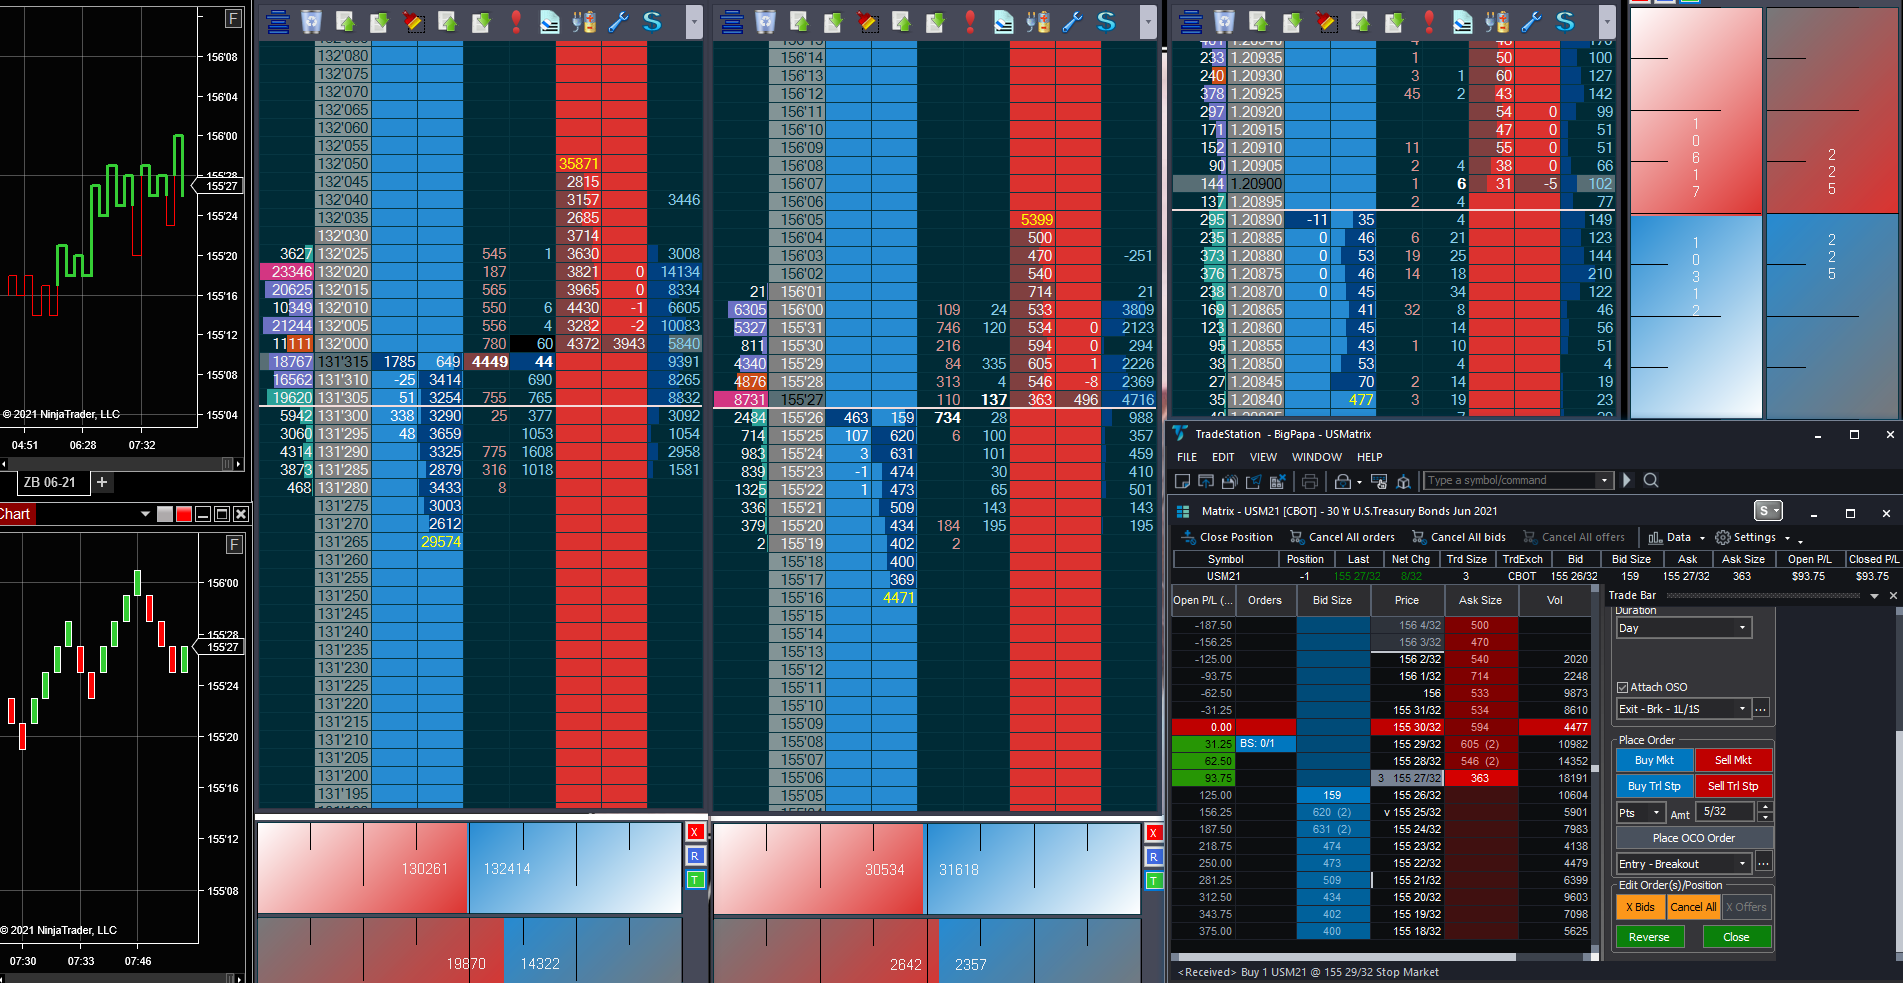Click the recycle bin icon in the 156-price ladder toolbar
1903x983 pixels.
point(765,22)
